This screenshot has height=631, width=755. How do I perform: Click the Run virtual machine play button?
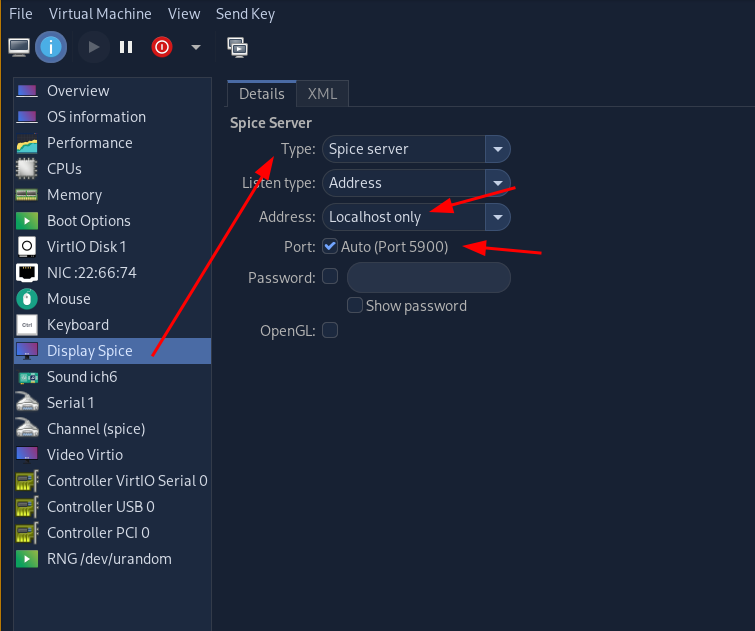pos(93,47)
